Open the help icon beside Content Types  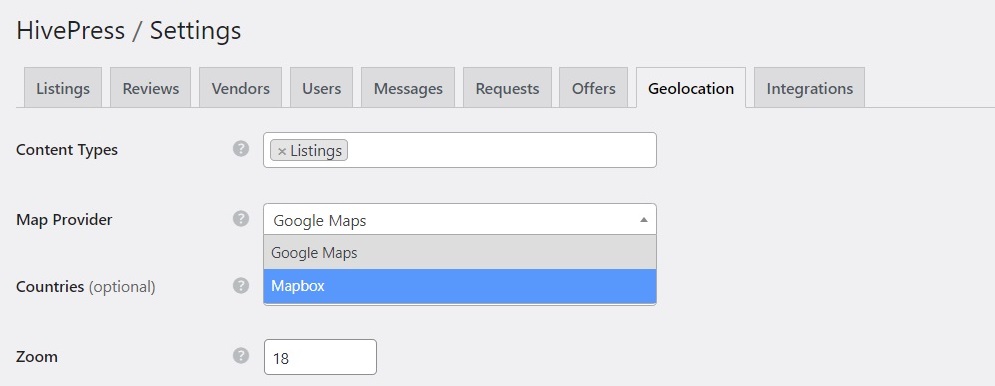241,149
